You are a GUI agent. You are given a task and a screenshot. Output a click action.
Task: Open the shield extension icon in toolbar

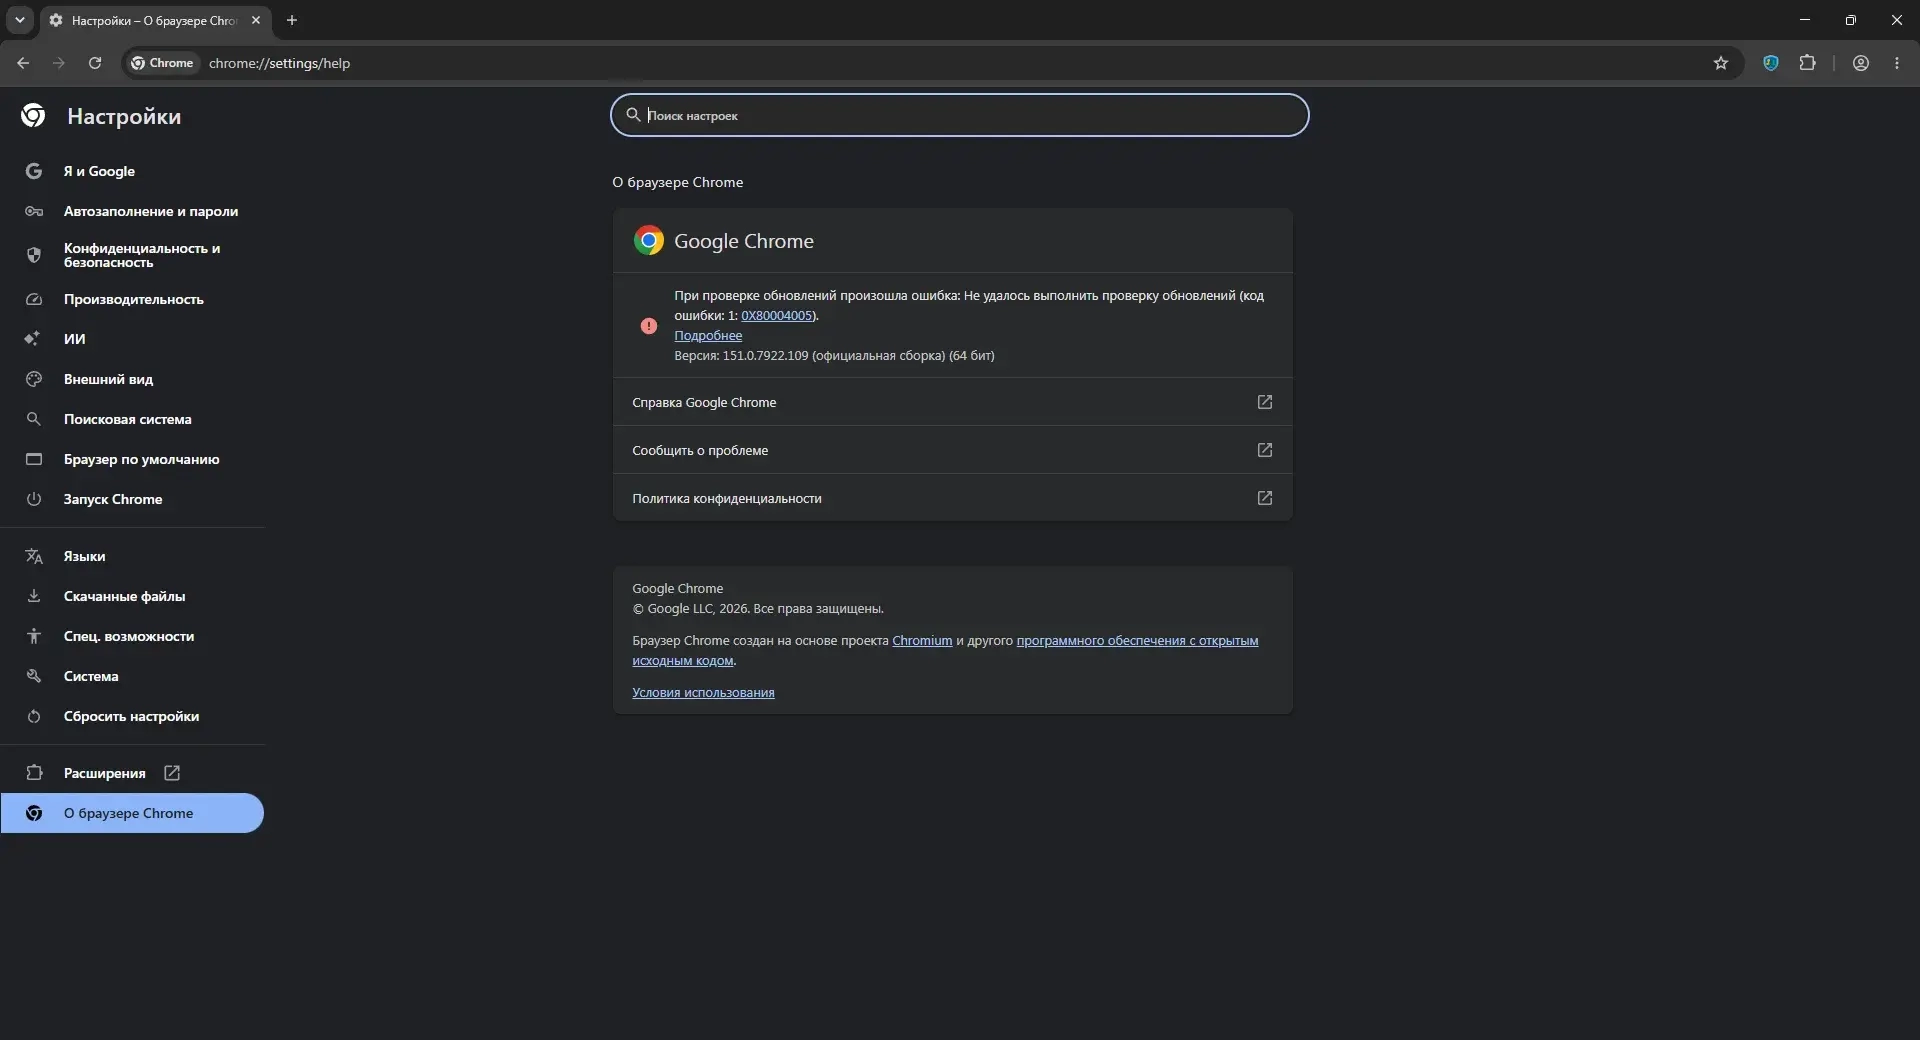[x=1771, y=63]
